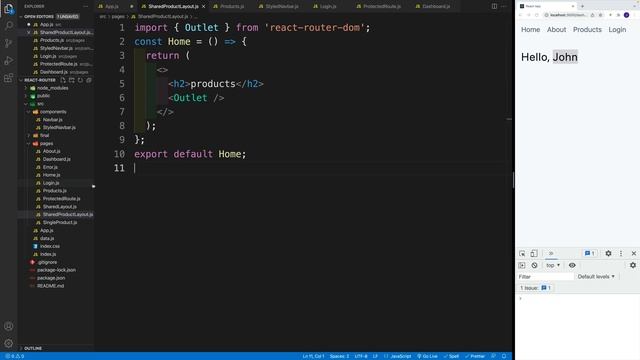
Task: Toggle console sidebar icon
Action: point(522,265)
